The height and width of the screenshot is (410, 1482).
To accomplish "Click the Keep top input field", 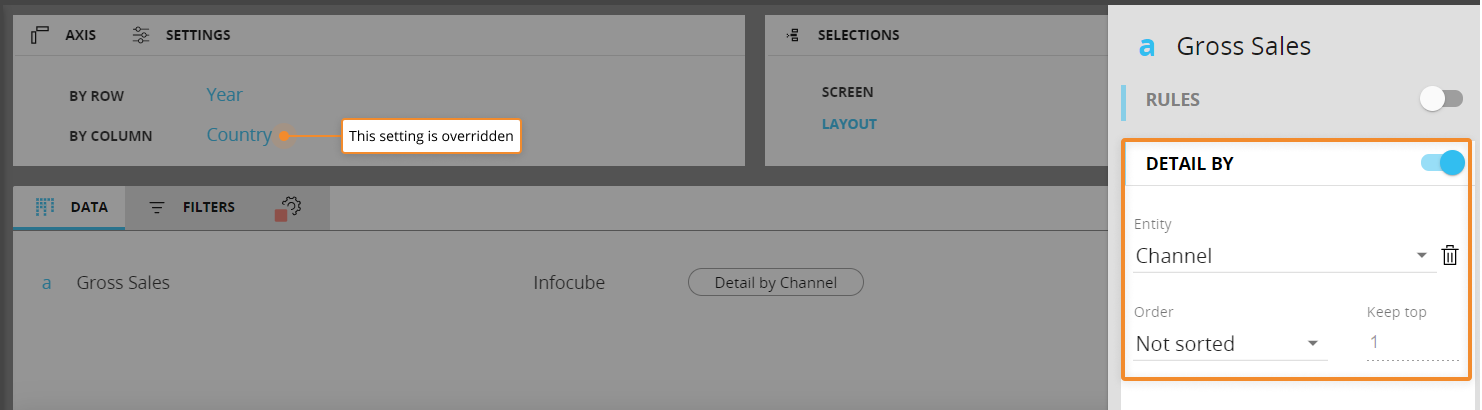I will tap(1412, 343).
